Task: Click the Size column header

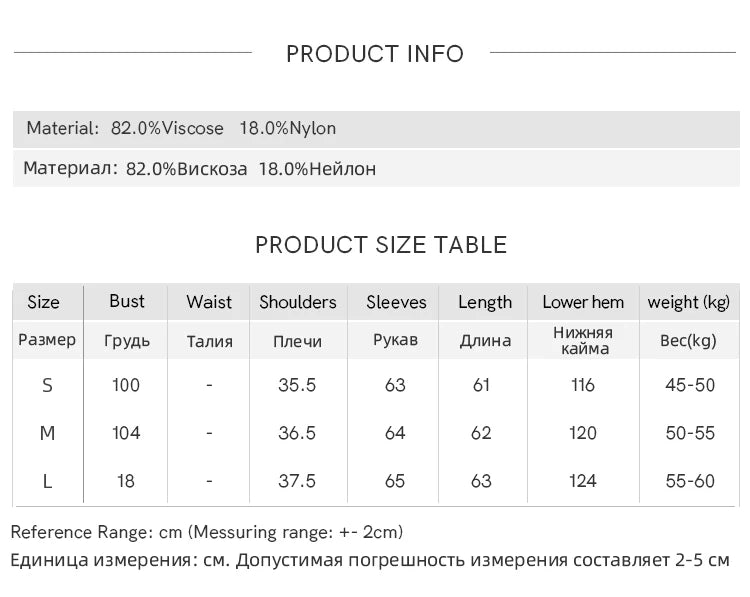Action: [44, 302]
